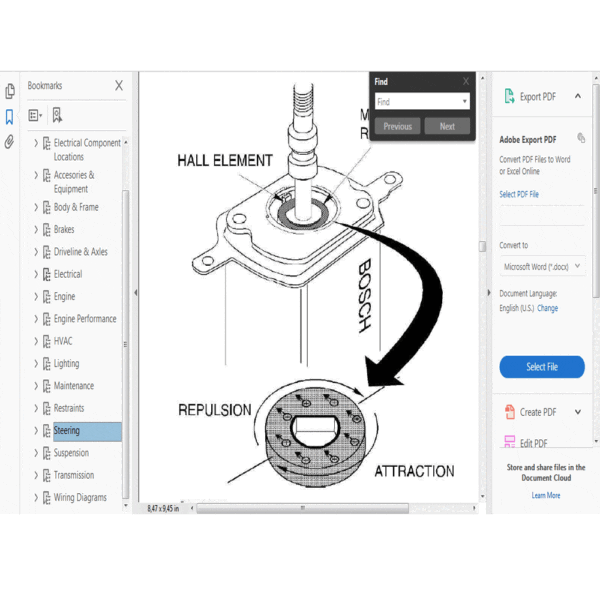Expand the Suspension bookmark
The width and height of the screenshot is (600, 600).
click(x=36, y=453)
